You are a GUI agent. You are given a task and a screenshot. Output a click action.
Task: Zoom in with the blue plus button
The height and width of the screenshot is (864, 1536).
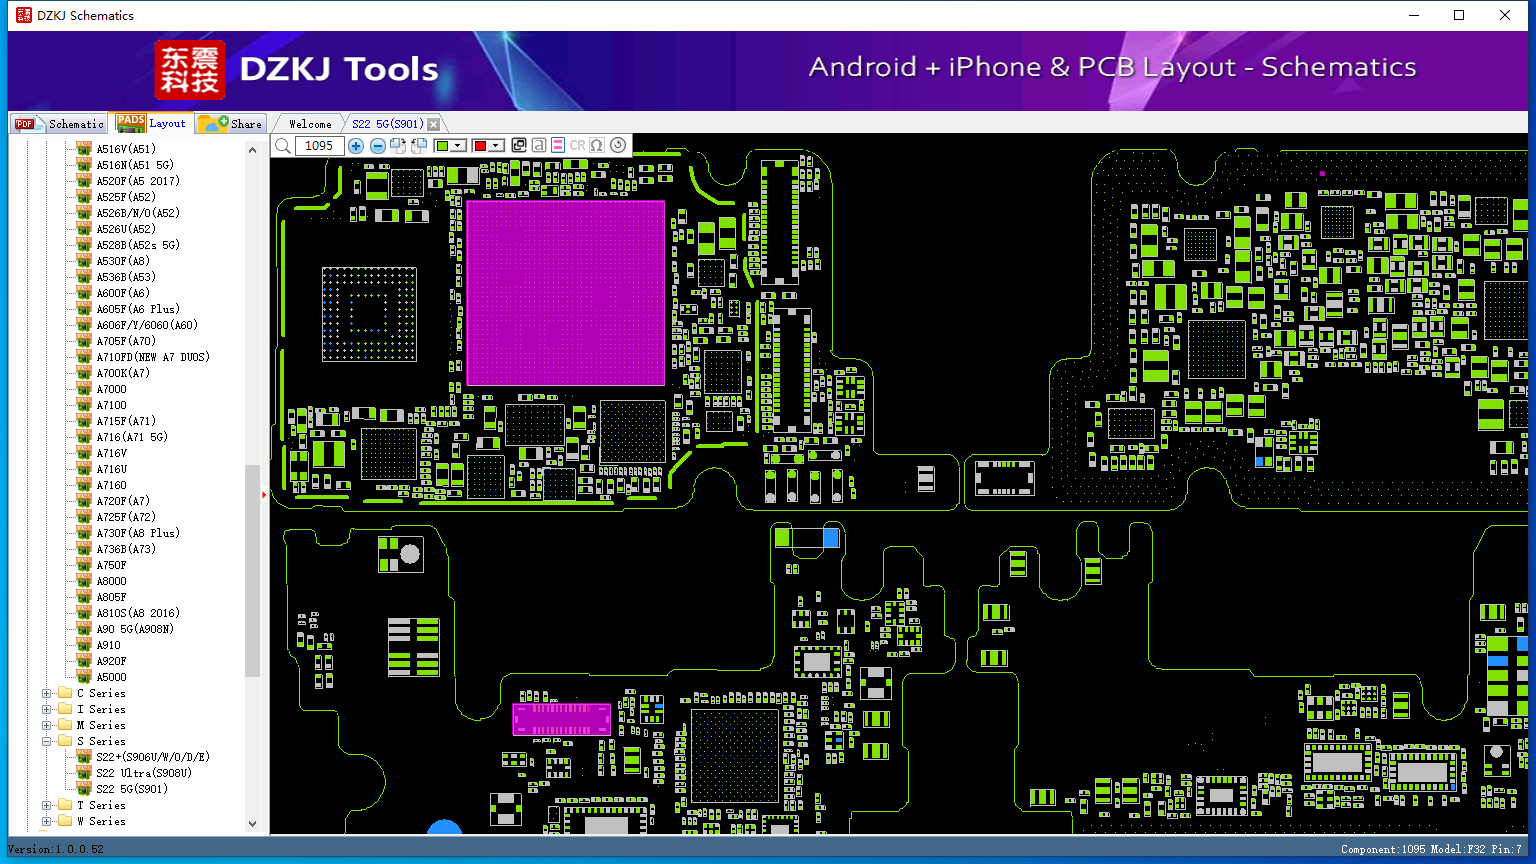point(356,146)
